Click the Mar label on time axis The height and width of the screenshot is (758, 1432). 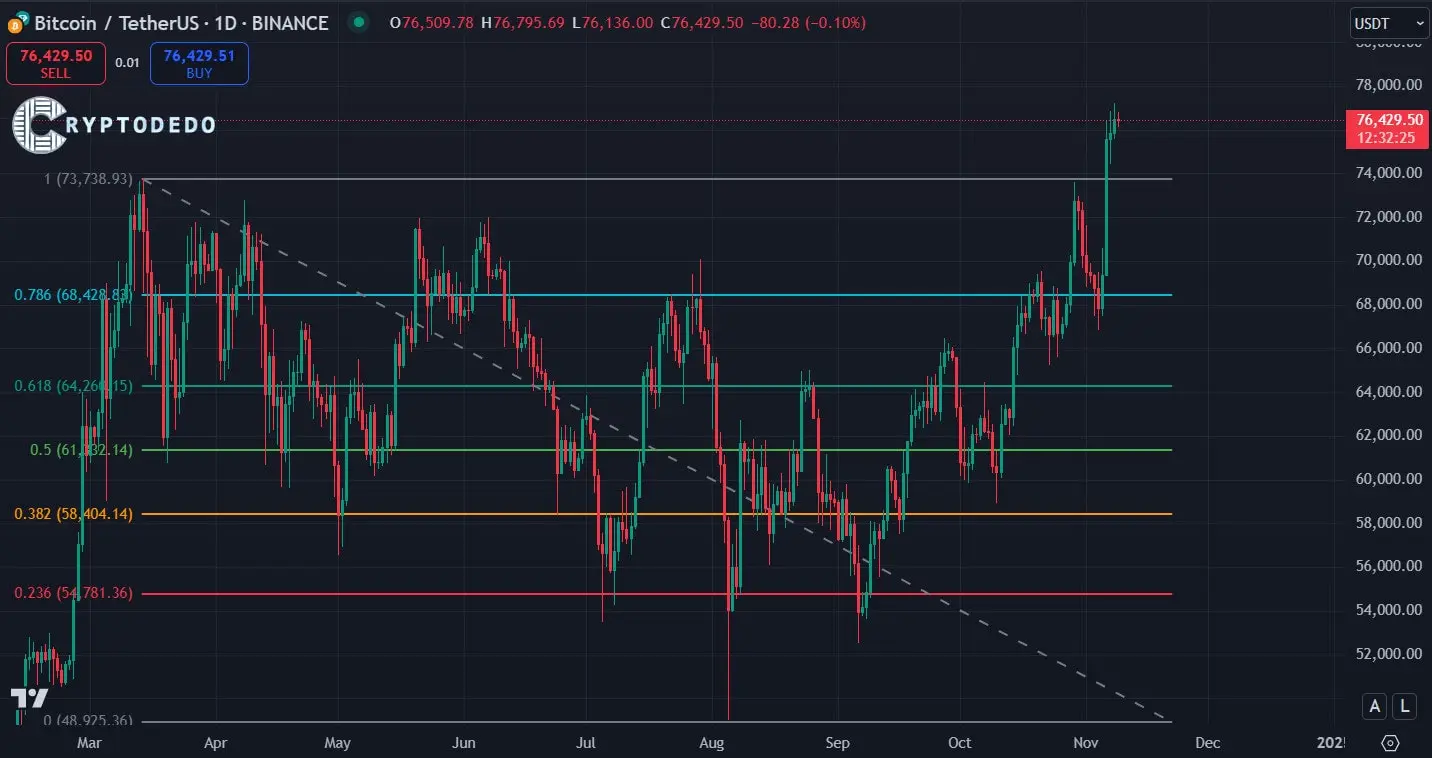(89, 743)
